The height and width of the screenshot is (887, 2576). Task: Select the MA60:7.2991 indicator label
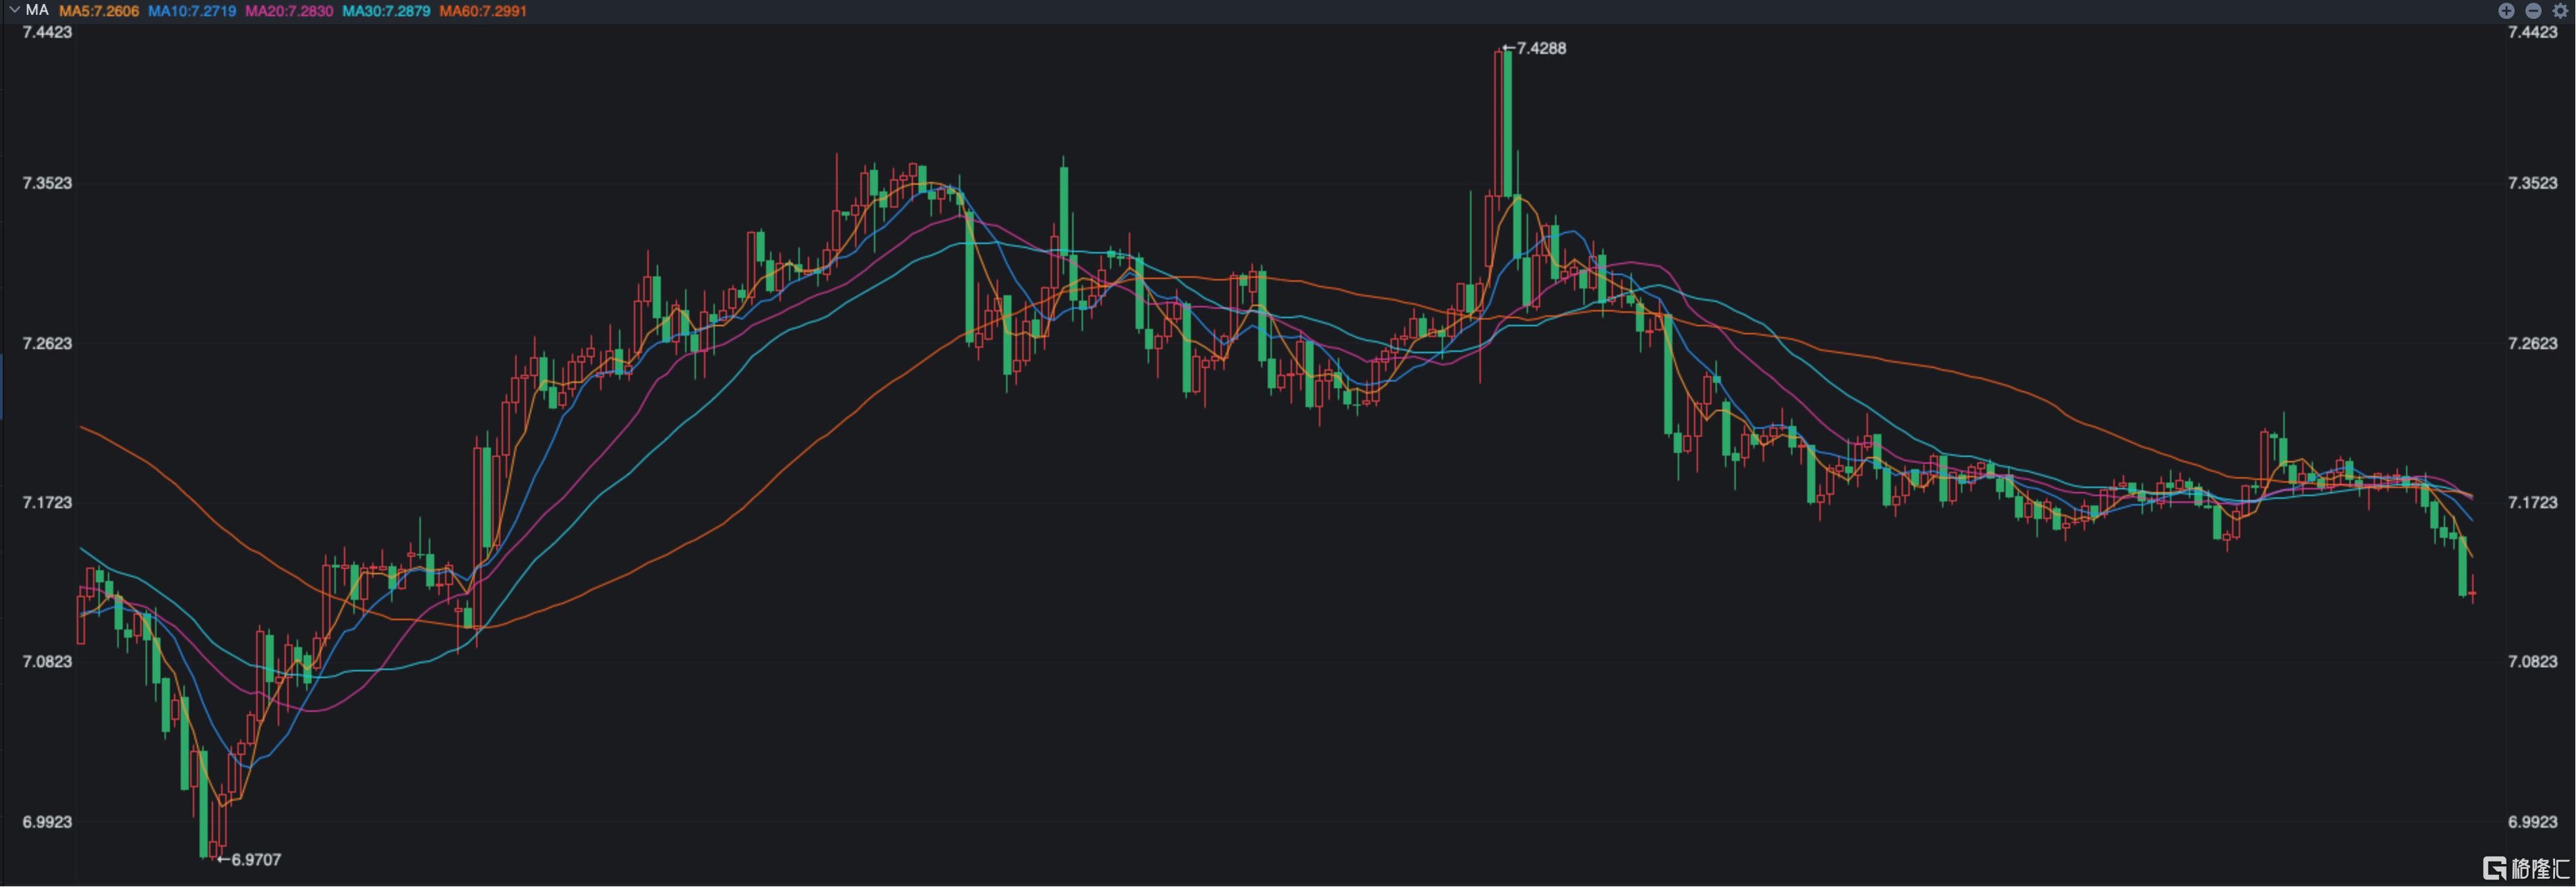pyautogui.click(x=483, y=11)
